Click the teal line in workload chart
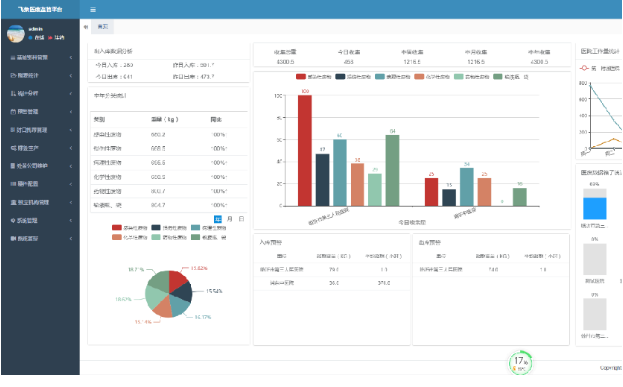The image size is (623, 387). click(x=606, y=107)
